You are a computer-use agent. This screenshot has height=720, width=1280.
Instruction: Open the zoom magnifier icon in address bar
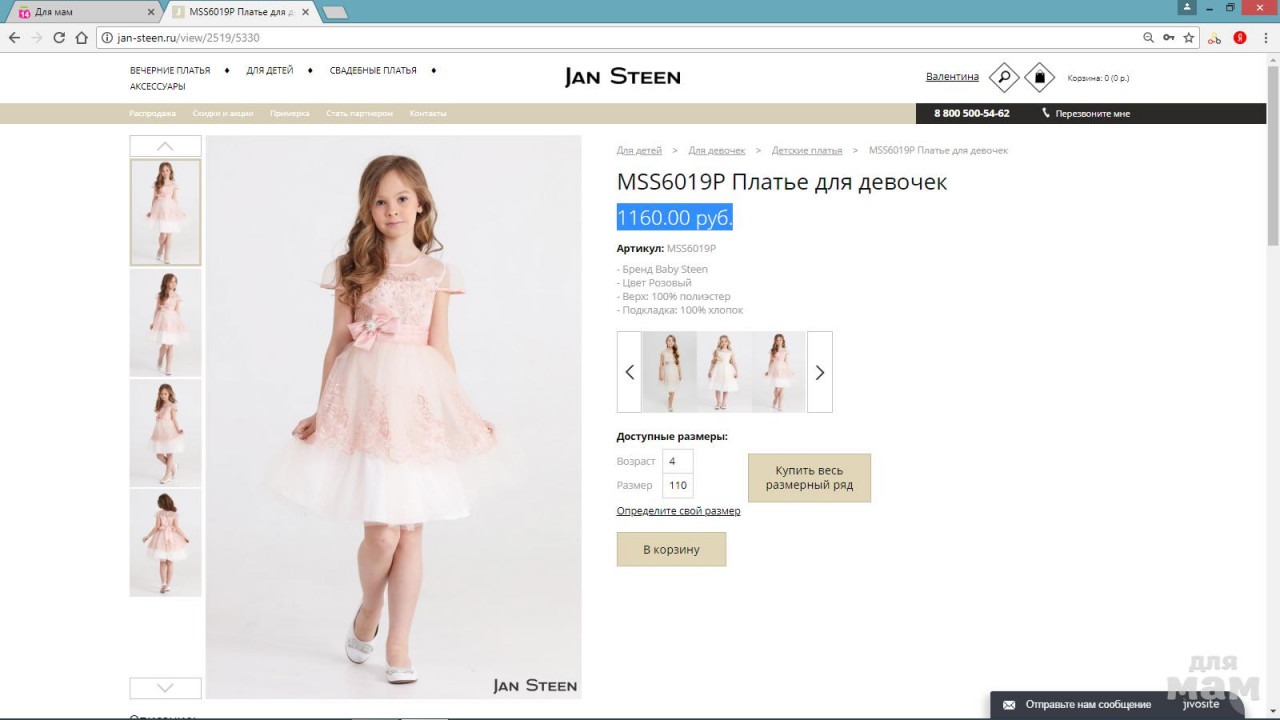1148,38
